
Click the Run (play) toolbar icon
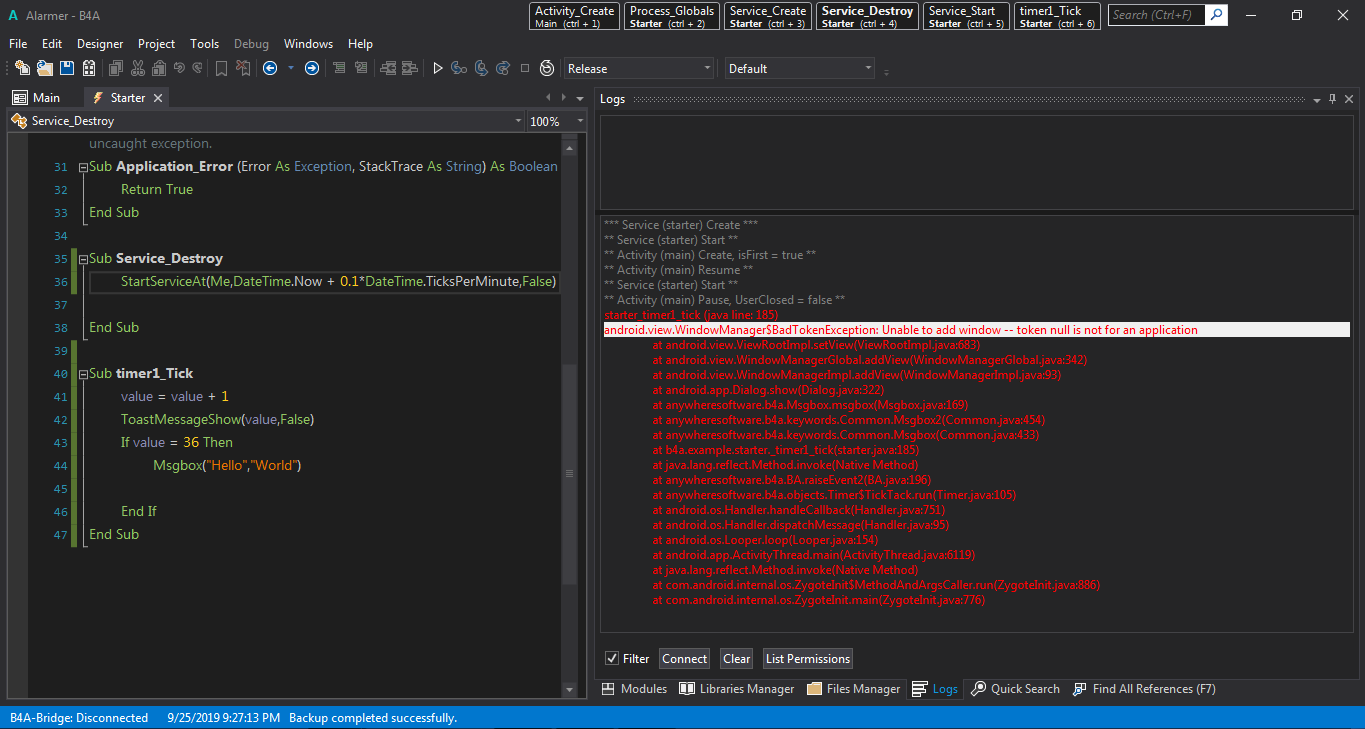[437, 68]
